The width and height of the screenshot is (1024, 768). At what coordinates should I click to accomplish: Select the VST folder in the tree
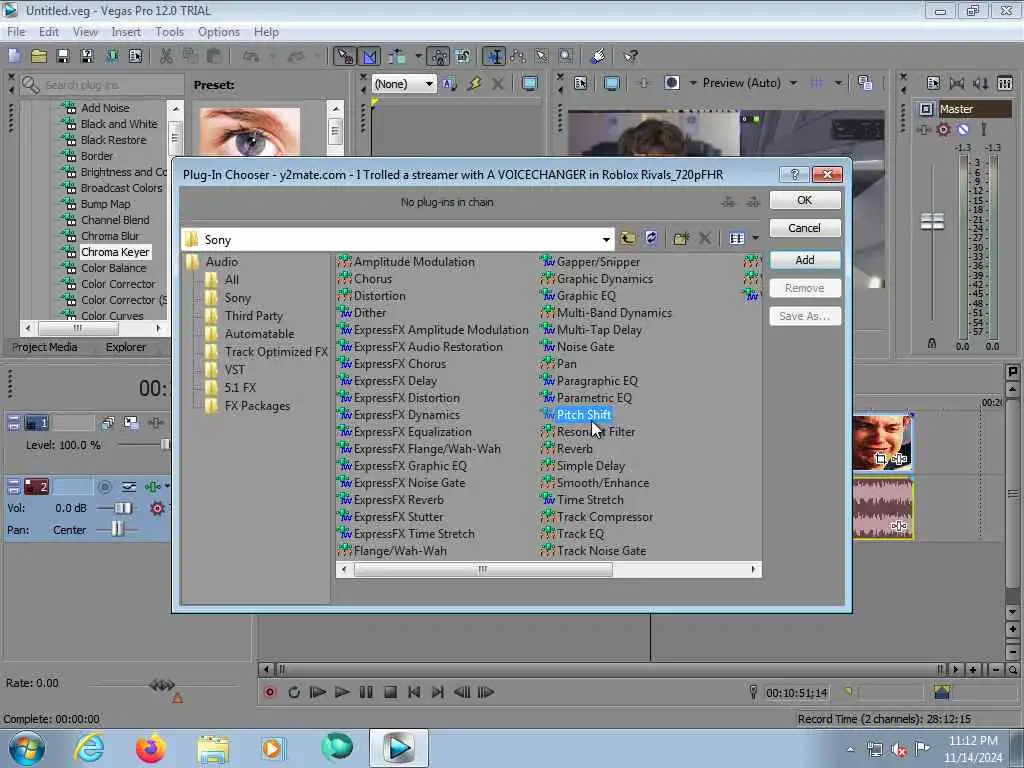click(234, 370)
